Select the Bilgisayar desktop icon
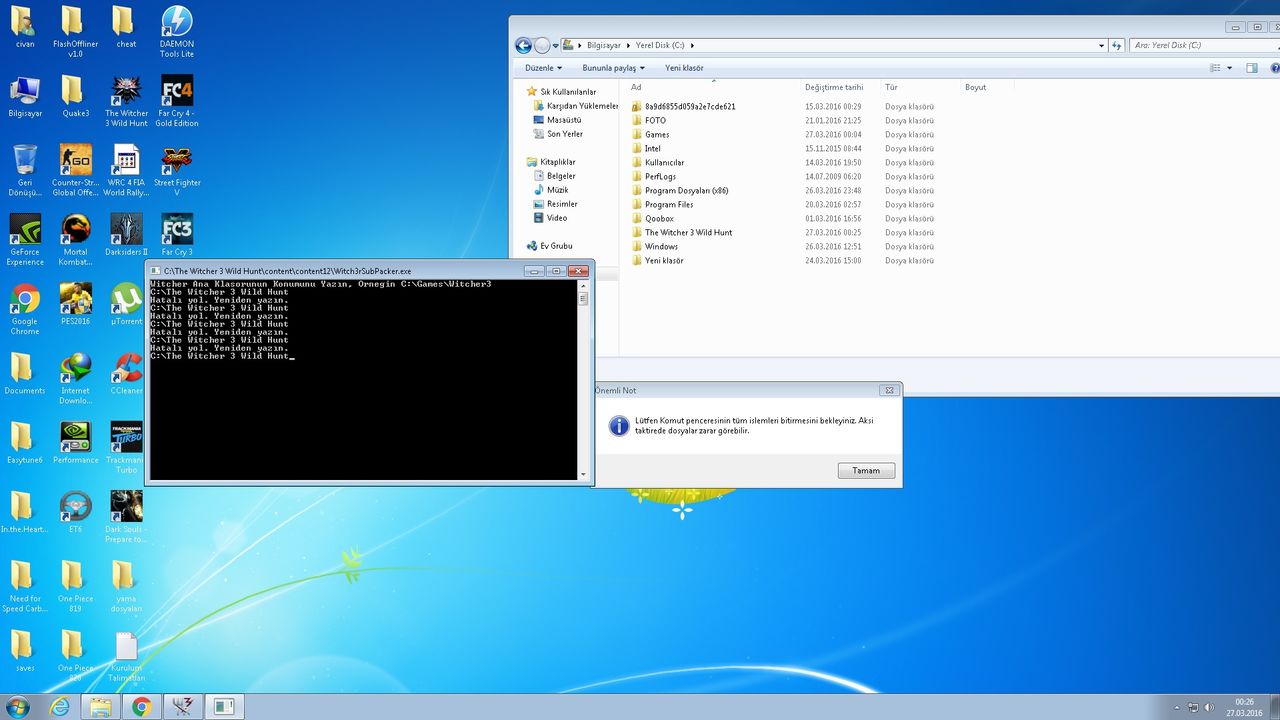This screenshot has height=720, width=1280. (25, 96)
